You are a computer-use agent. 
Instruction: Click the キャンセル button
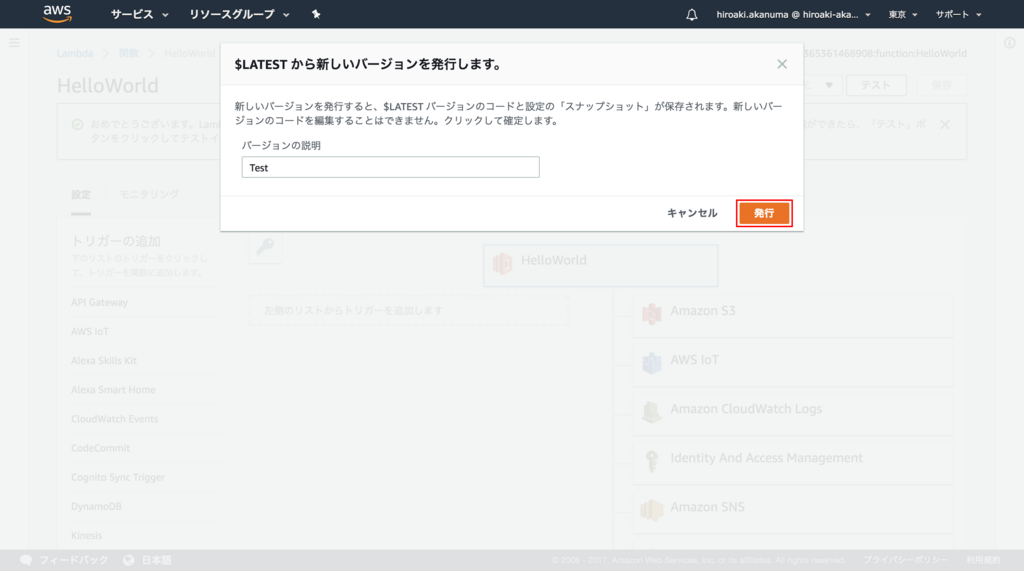coord(692,213)
